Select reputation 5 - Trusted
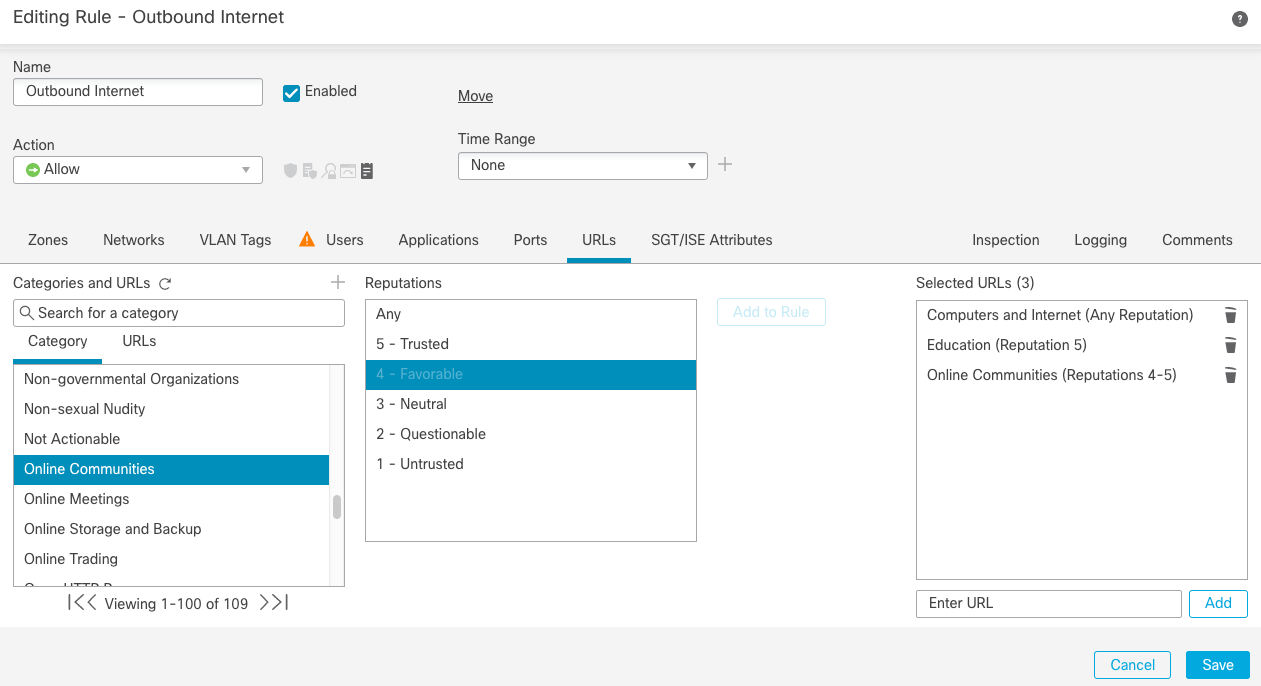Image resolution: width=1261 pixels, height=686 pixels. pos(531,344)
